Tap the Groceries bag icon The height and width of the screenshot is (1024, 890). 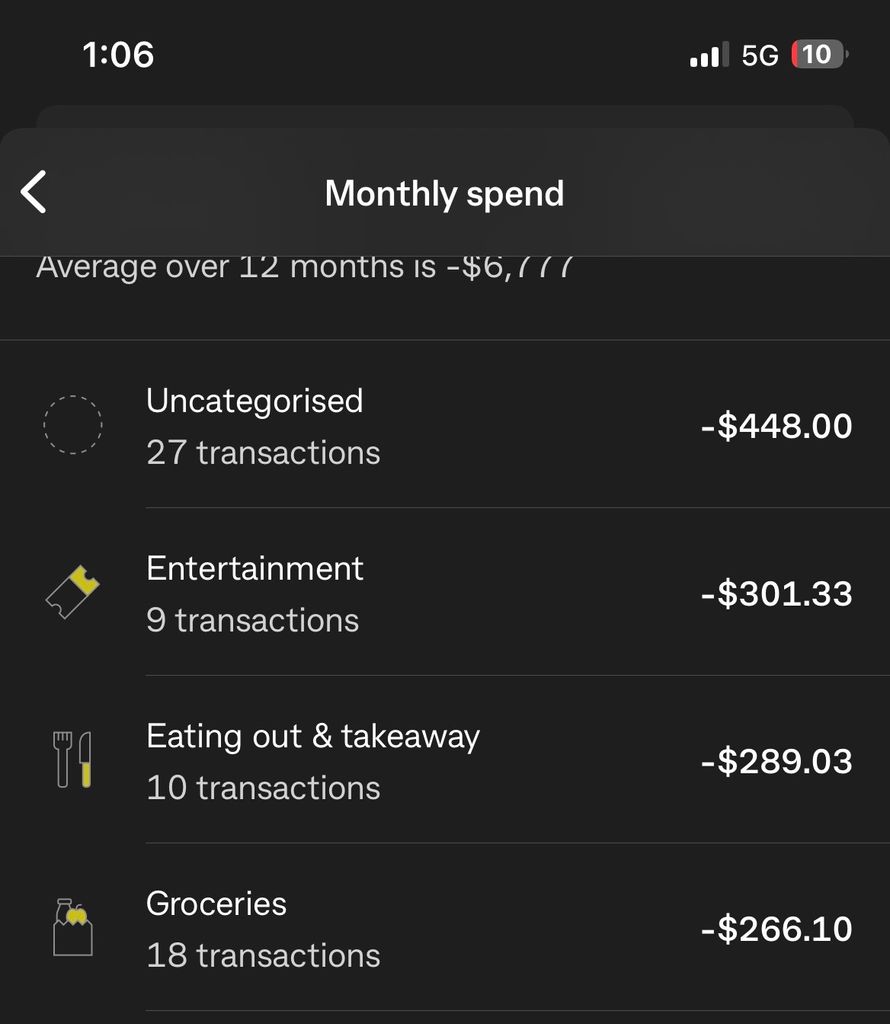[73, 927]
